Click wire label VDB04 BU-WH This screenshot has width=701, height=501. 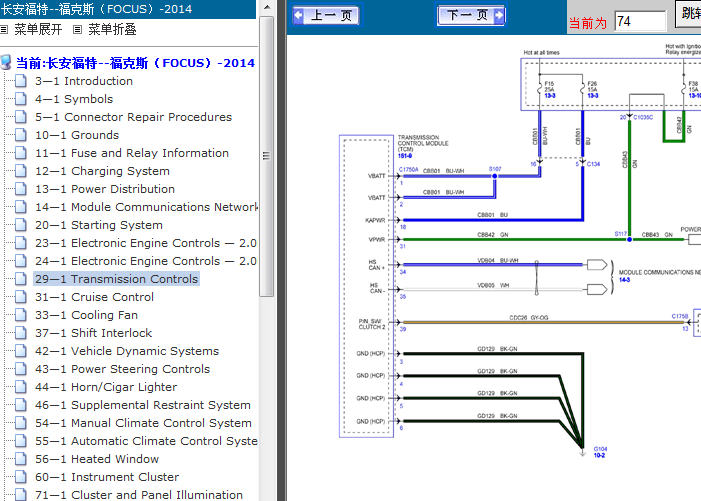498,261
